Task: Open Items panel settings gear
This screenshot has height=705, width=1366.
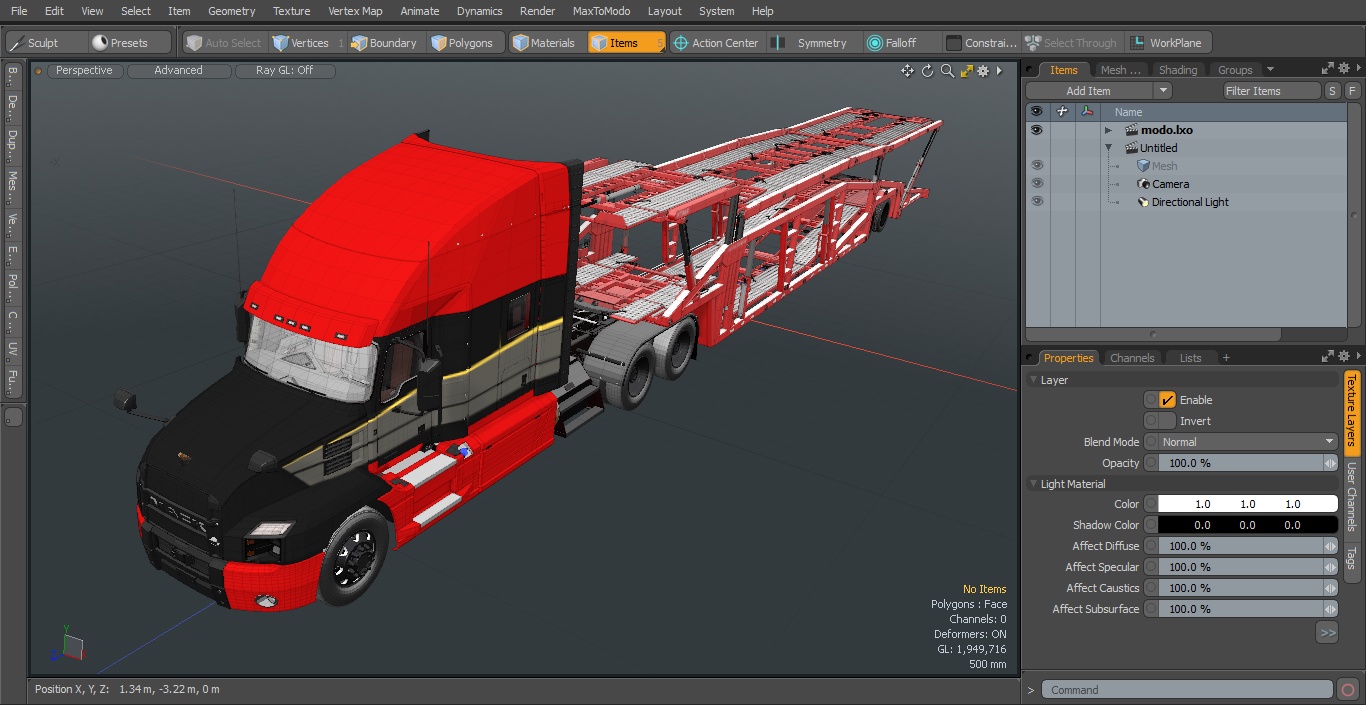Action: pyautogui.click(x=1345, y=69)
